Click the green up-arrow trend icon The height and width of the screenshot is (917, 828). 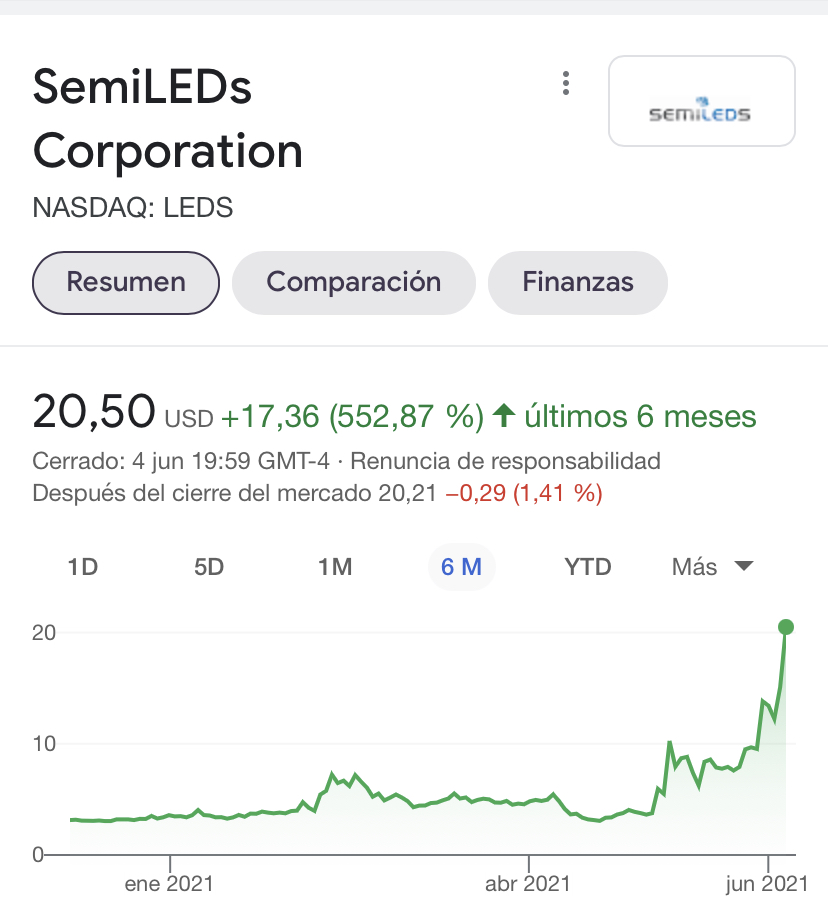pyautogui.click(x=503, y=416)
